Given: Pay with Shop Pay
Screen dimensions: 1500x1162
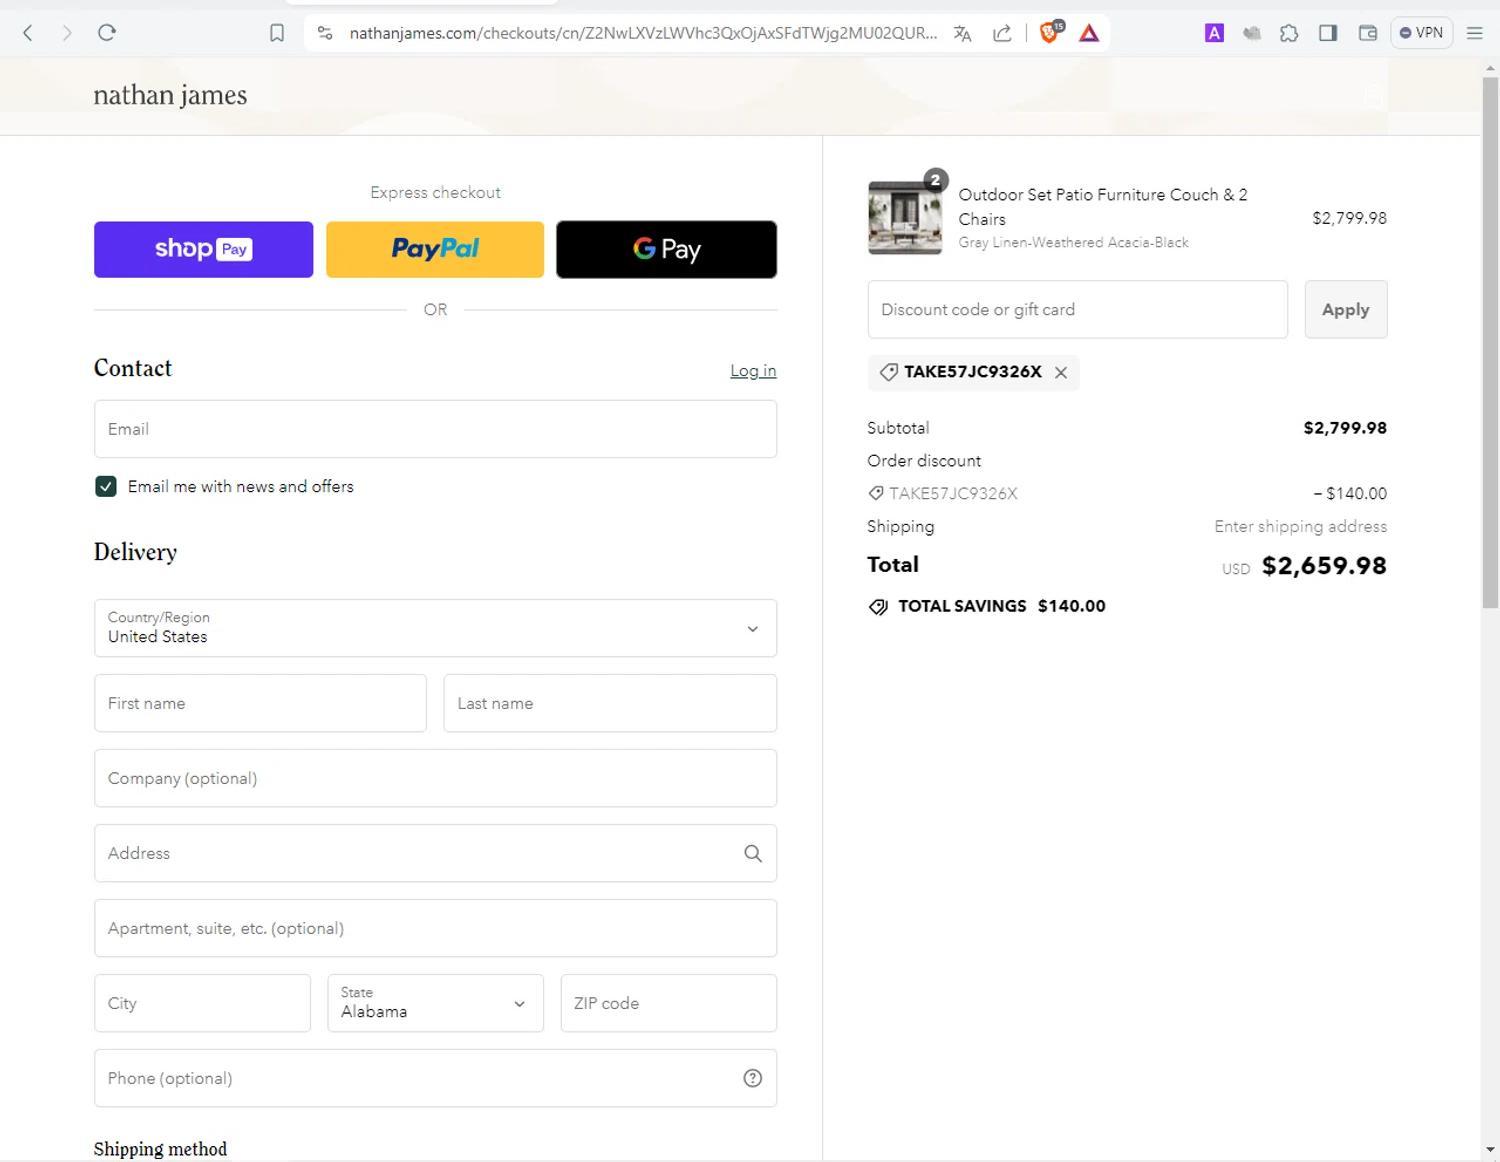Looking at the screenshot, I should pyautogui.click(x=203, y=249).
